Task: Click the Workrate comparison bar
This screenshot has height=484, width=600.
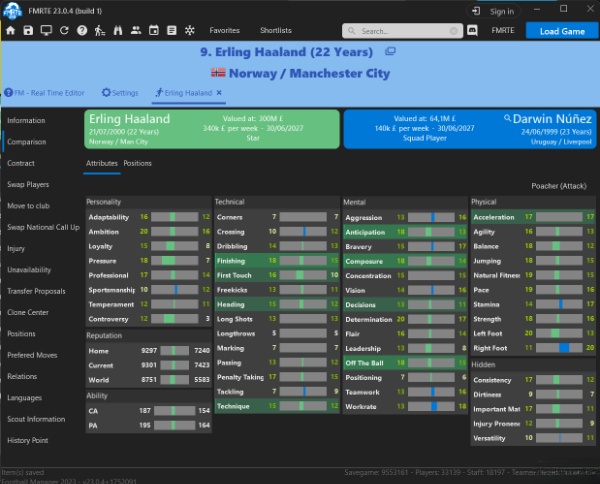Action: 431,406
